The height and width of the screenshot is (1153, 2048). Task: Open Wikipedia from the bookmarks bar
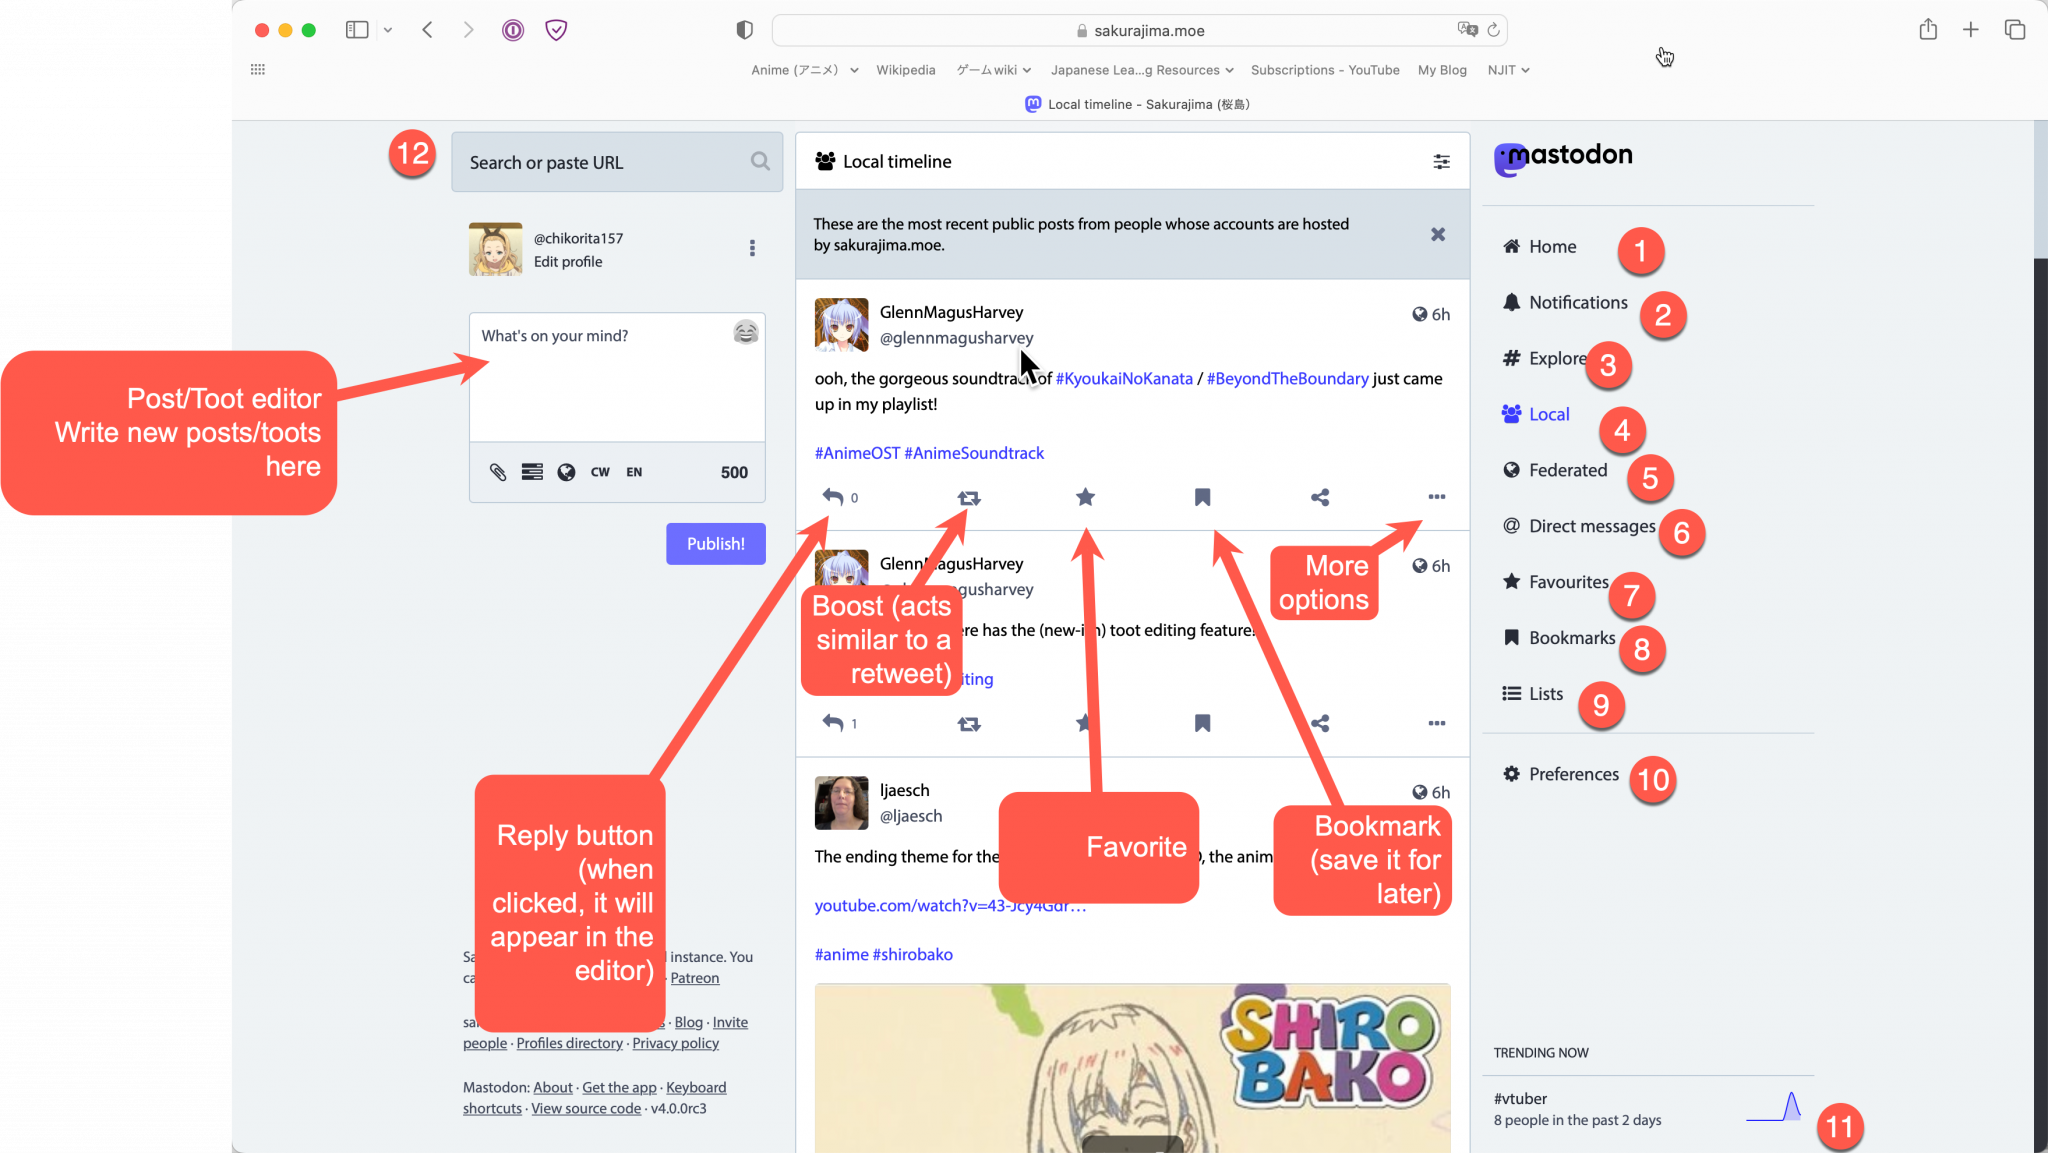click(905, 70)
